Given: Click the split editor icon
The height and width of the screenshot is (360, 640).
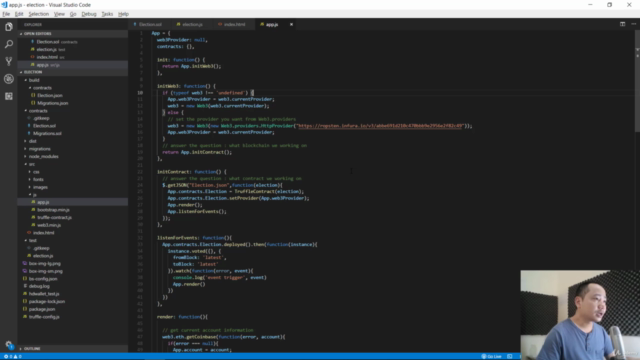Looking at the screenshot, I should pos(622,24).
